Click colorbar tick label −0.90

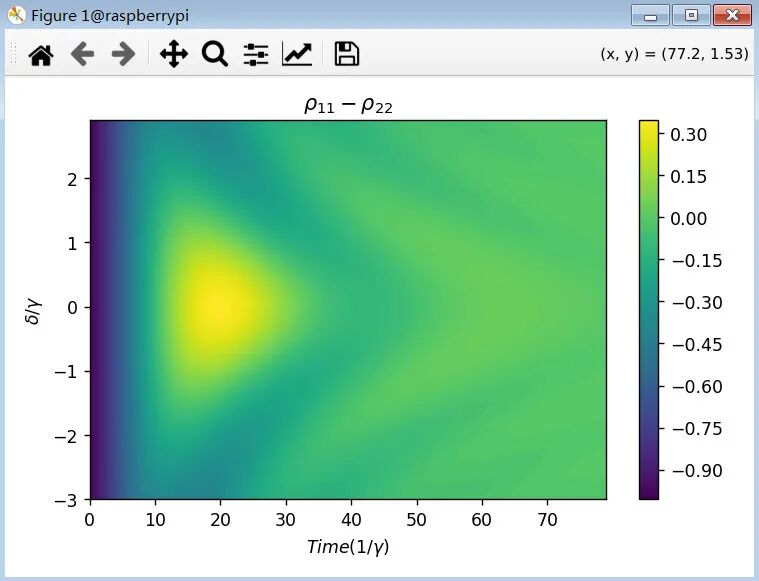pyautogui.click(x=697, y=471)
